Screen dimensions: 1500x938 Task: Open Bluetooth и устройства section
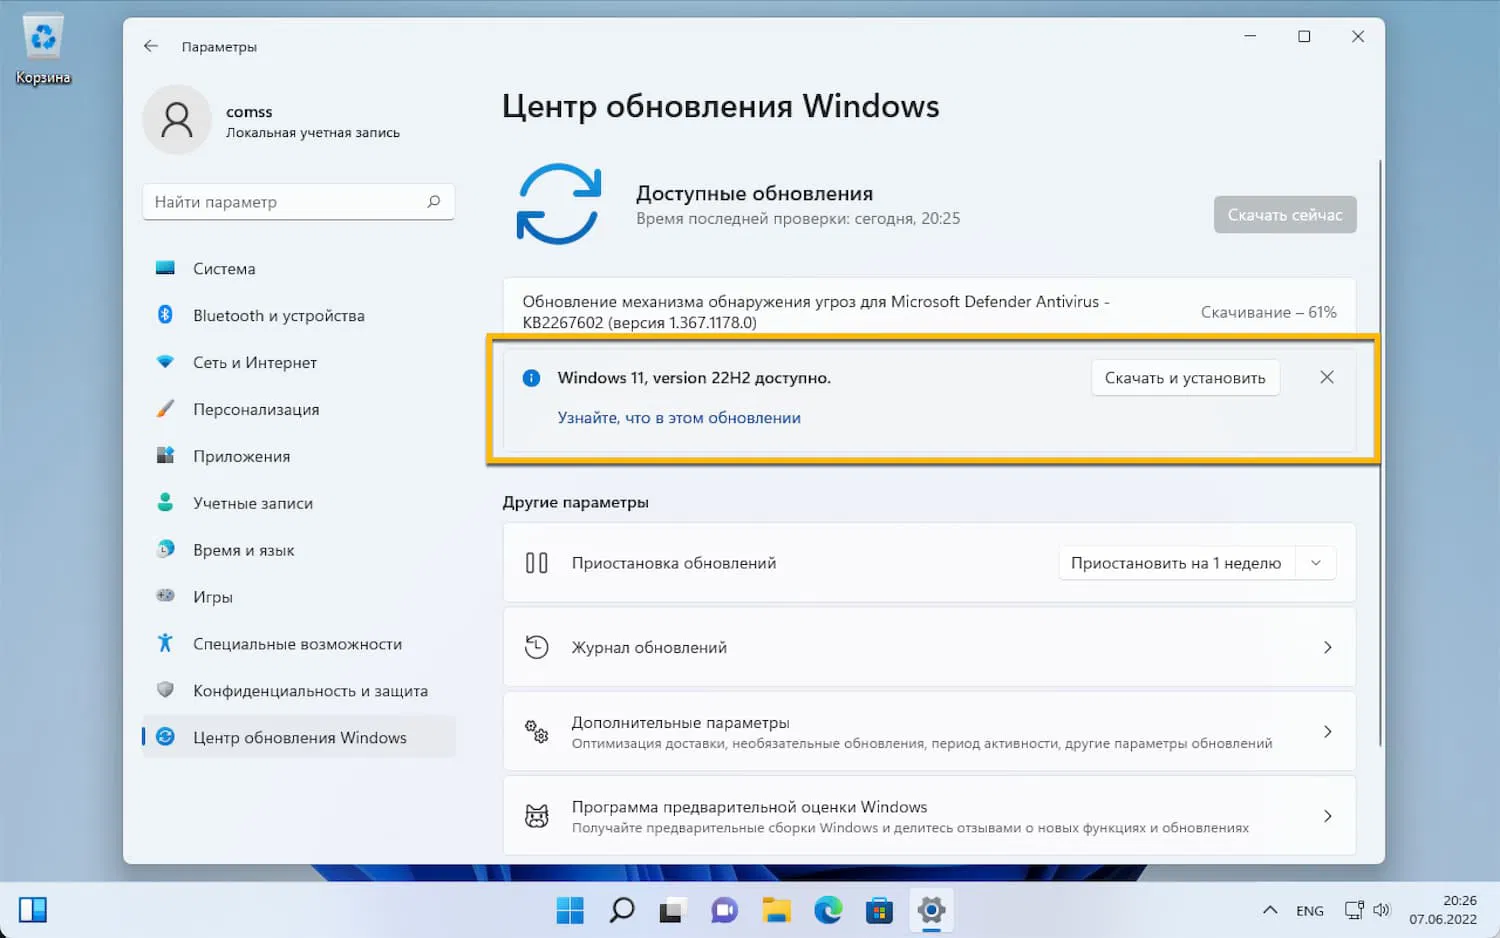299,315
